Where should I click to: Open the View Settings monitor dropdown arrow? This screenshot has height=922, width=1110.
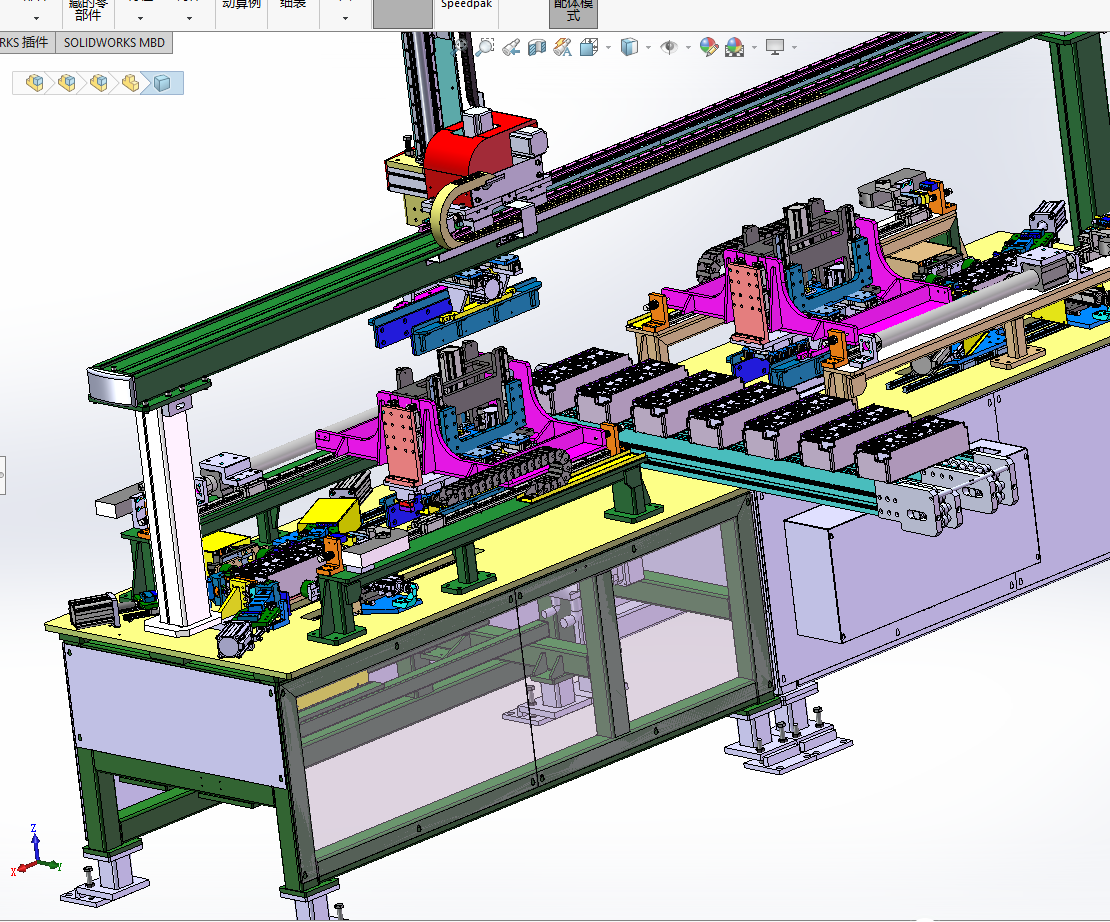pyautogui.click(x=794, y=48)
